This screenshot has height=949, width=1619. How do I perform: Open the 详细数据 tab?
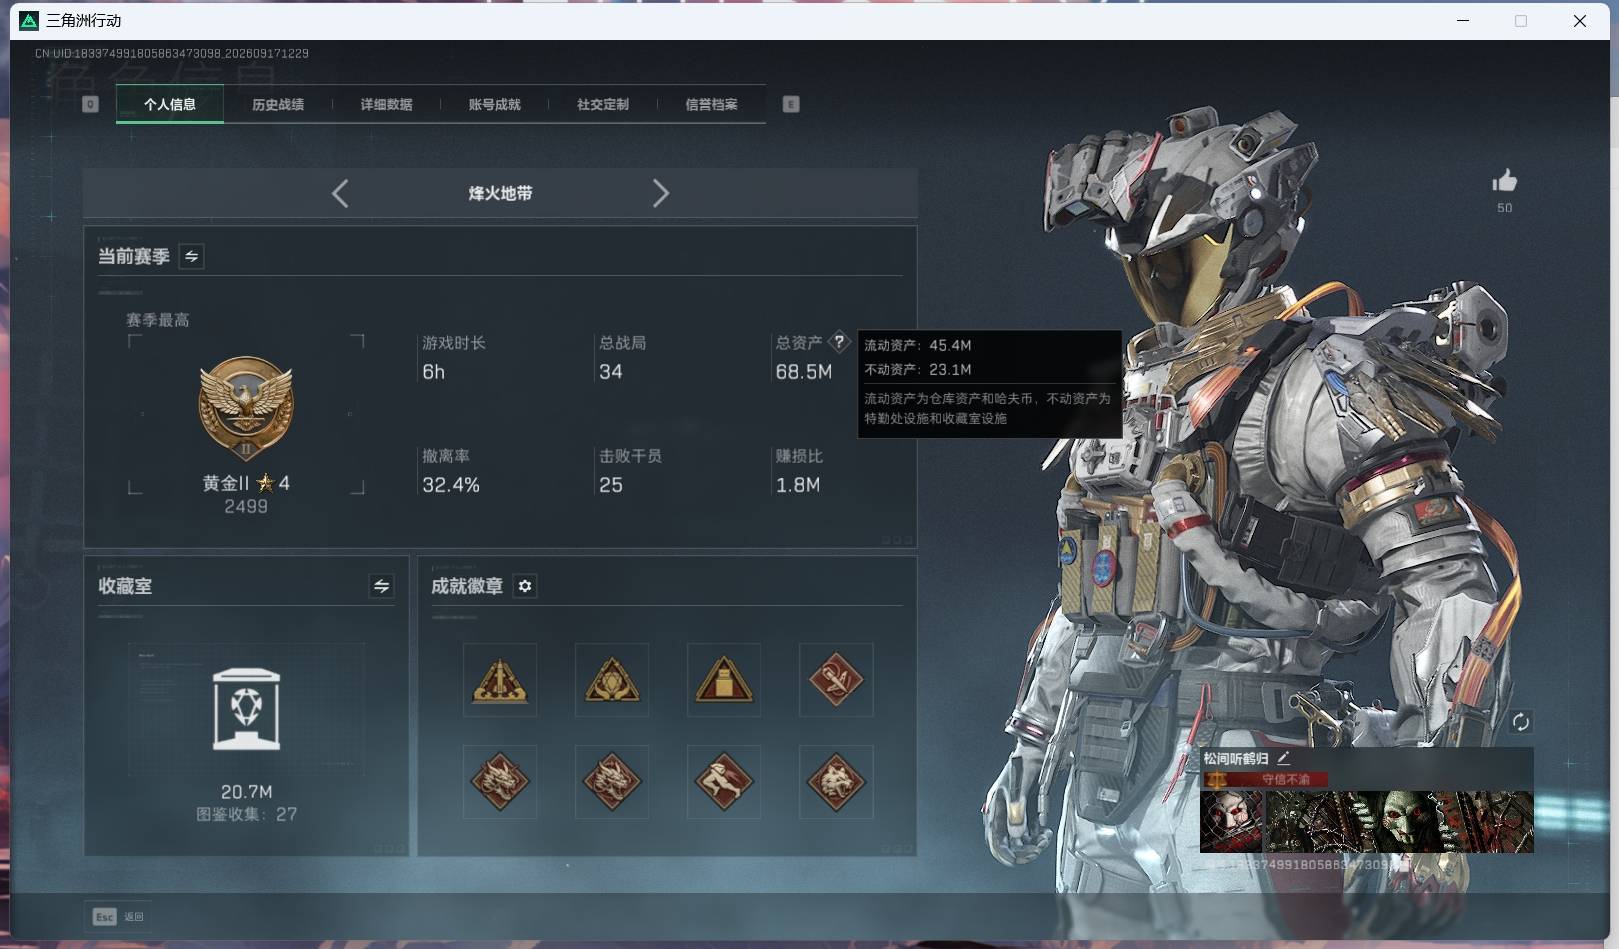point(386,104)
